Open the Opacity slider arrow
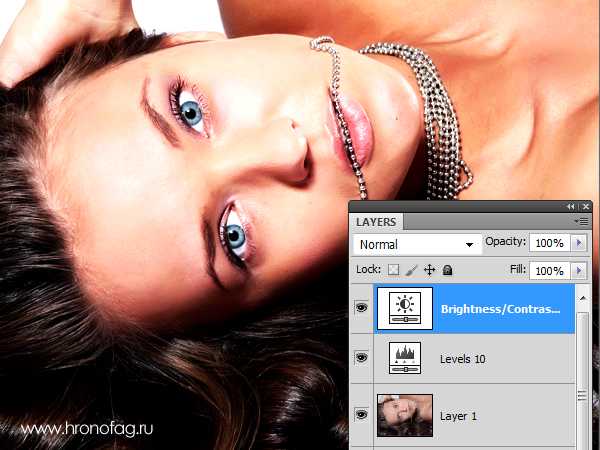The image size is (600, 450). [579, 243]
